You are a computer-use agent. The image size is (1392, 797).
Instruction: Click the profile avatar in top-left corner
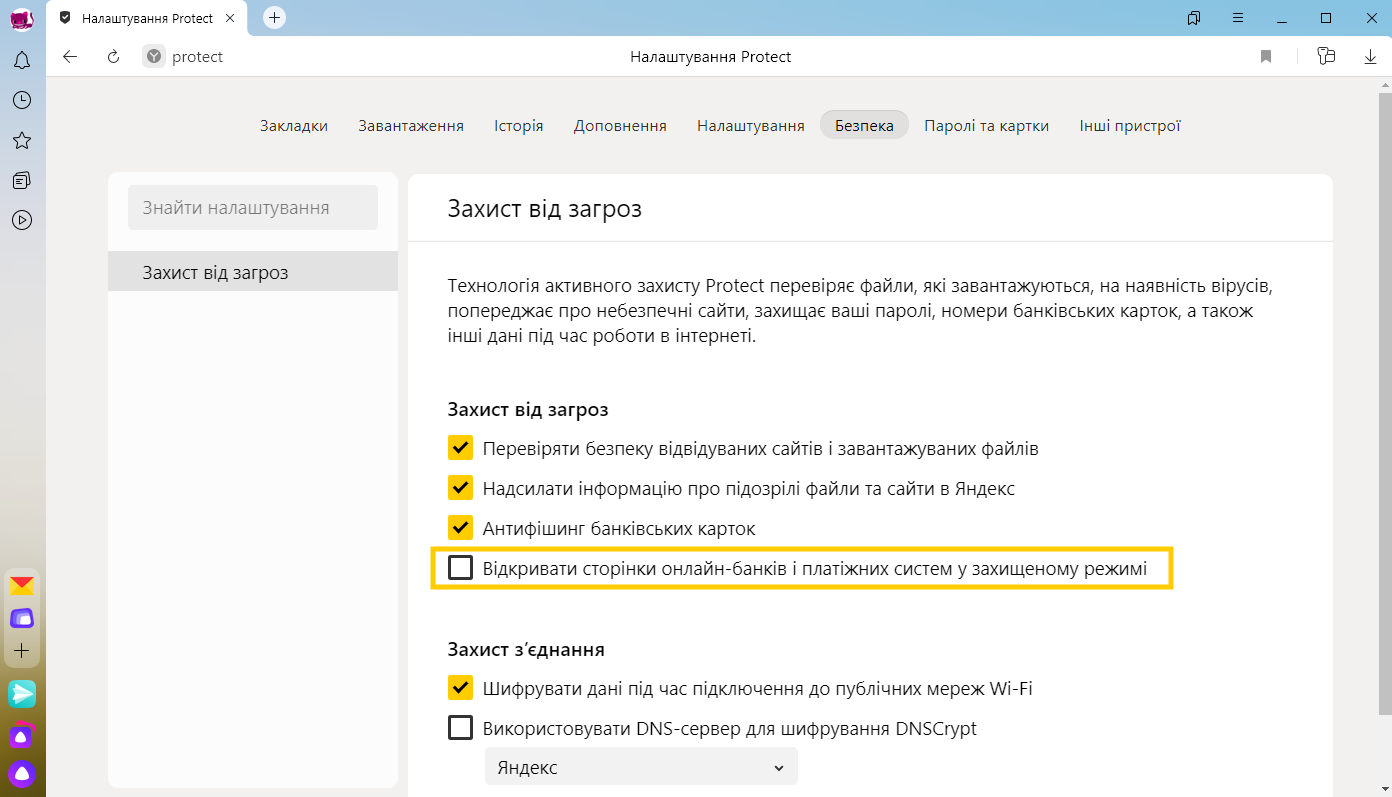click(22, 19)
